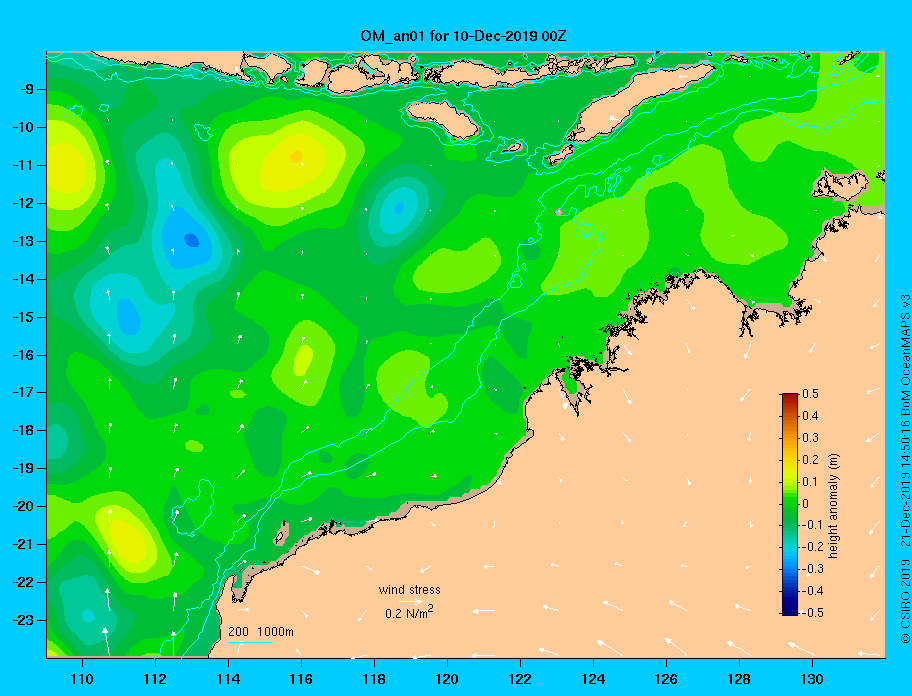Click the colorbar tick label '-0.4'
Image resolution: width=912 pixels, height=696 pixels.
[x=813, y=591]
